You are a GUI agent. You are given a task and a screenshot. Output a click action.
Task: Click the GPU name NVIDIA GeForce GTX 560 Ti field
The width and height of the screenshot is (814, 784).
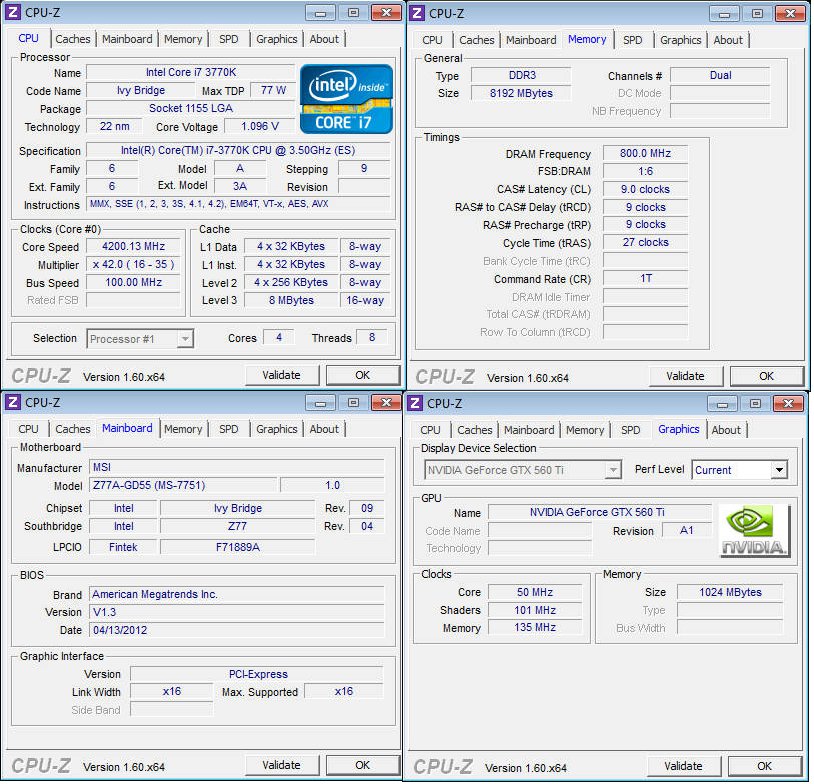tap(599, 512)
